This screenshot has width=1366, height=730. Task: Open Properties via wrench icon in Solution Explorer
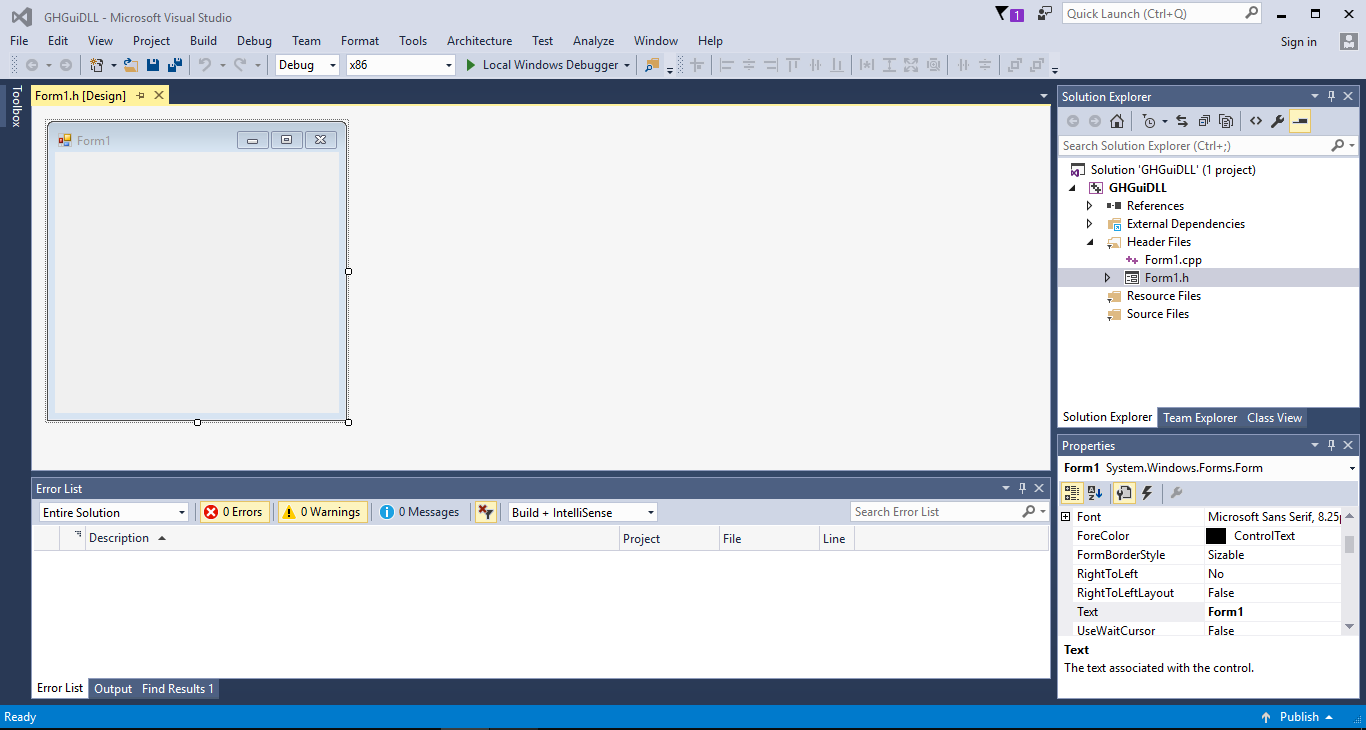coord(1278,122)
